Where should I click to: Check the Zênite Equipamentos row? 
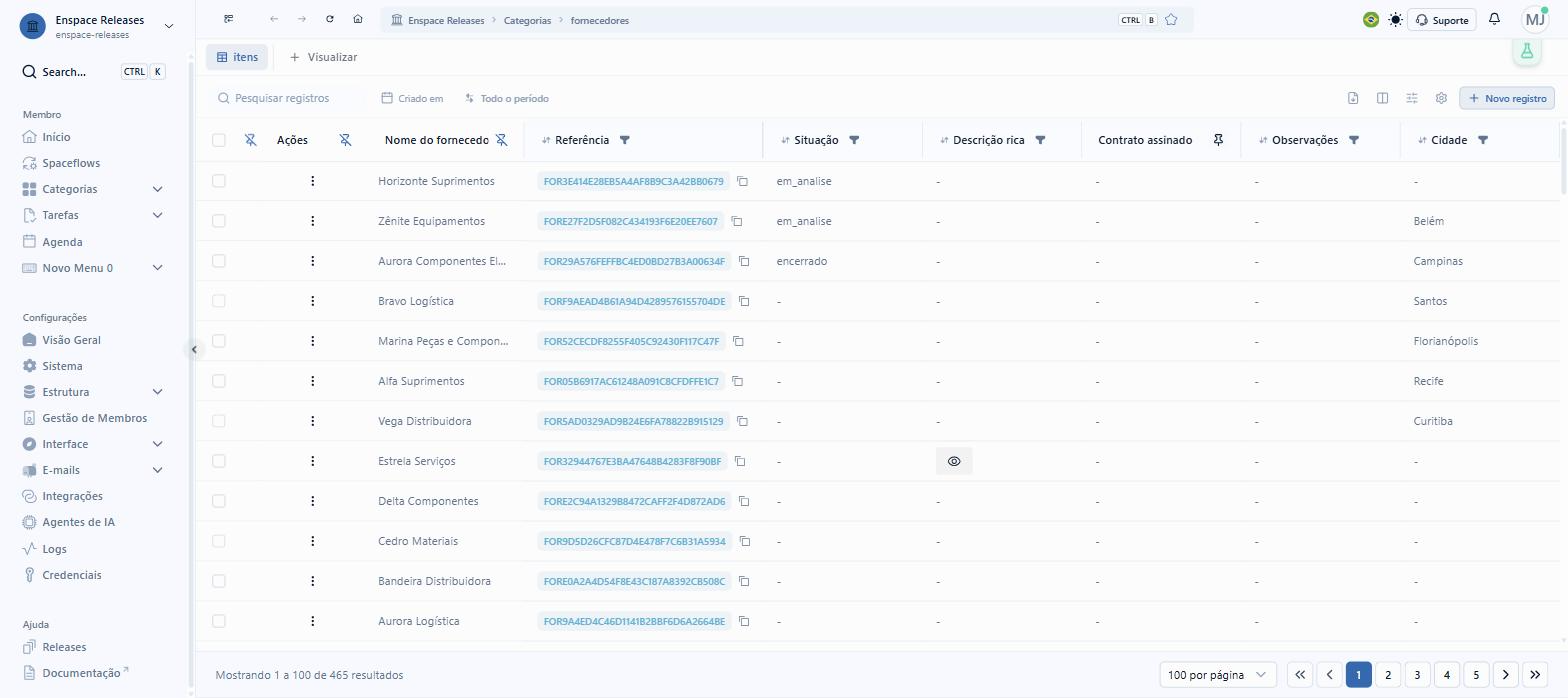click(219, 221)
